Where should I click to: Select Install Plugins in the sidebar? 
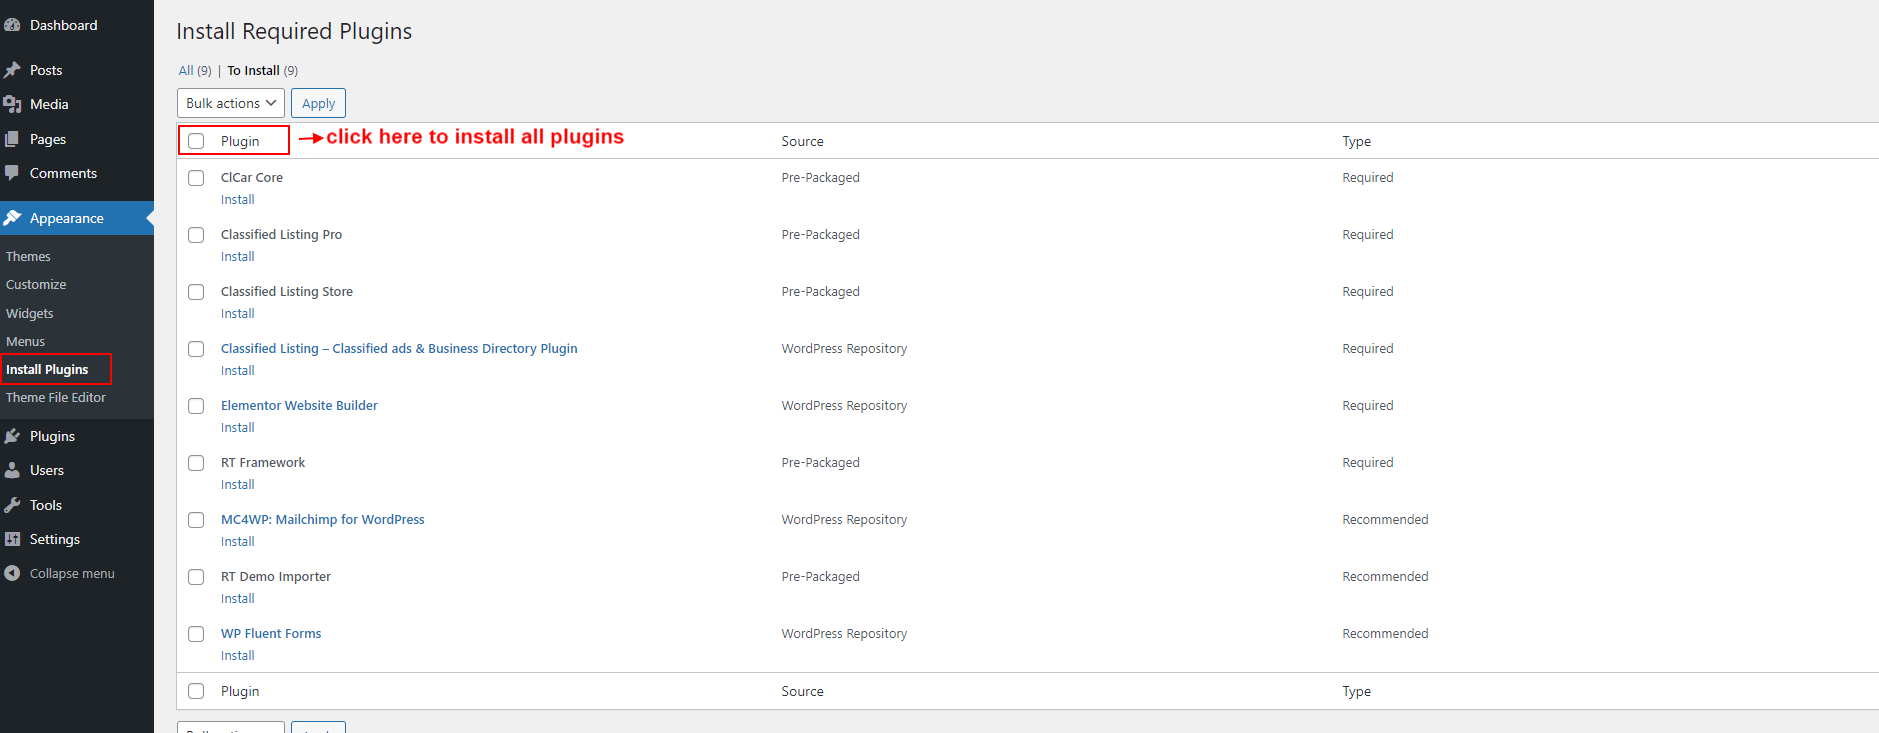pyautogui.click(x=47, y=370)
